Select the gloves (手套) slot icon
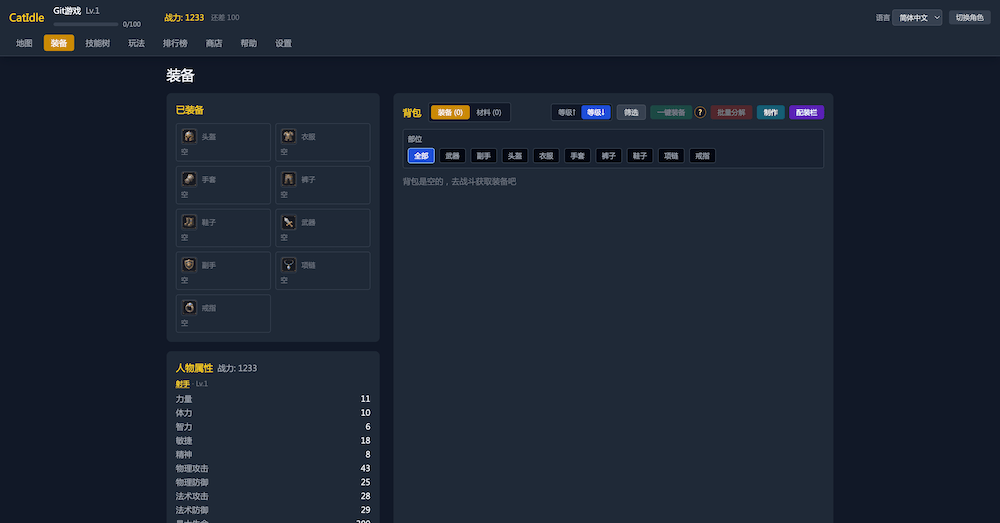The width and height of the screenshot is (1000, 523). point(189,179)
